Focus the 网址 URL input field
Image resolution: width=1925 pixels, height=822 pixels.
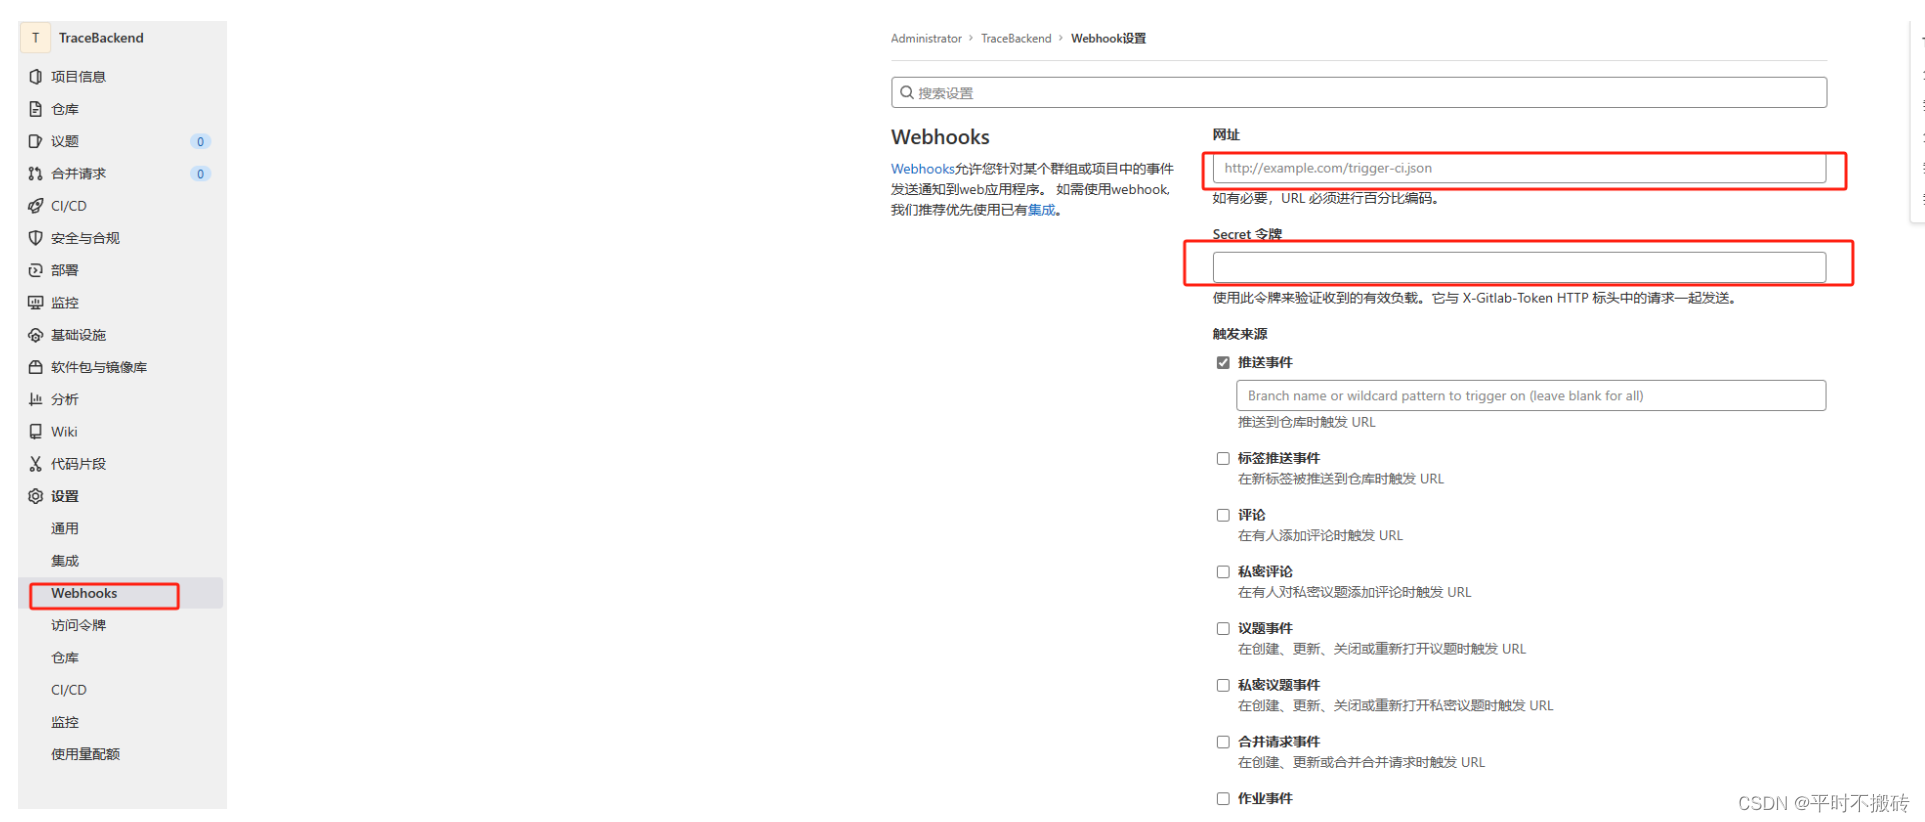click(1519, 168)
